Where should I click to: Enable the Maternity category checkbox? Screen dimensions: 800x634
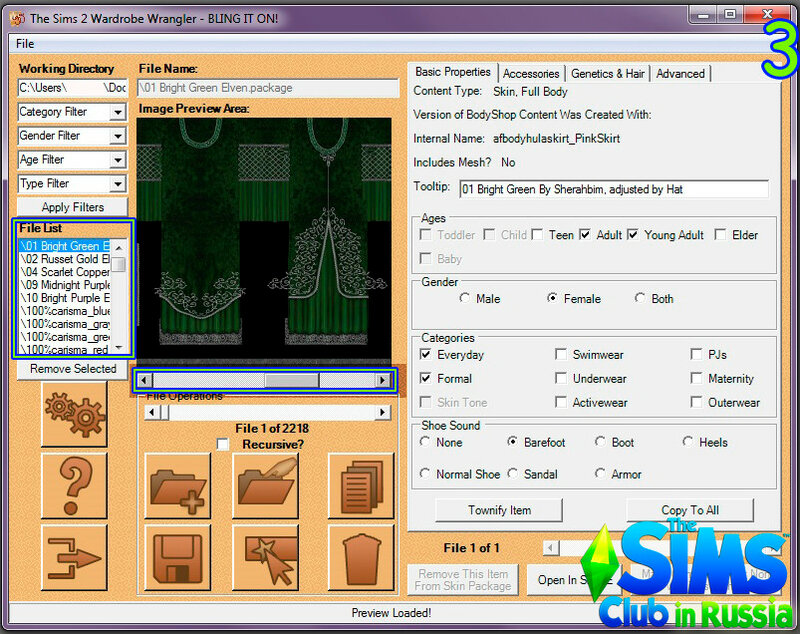click(696, 378)
